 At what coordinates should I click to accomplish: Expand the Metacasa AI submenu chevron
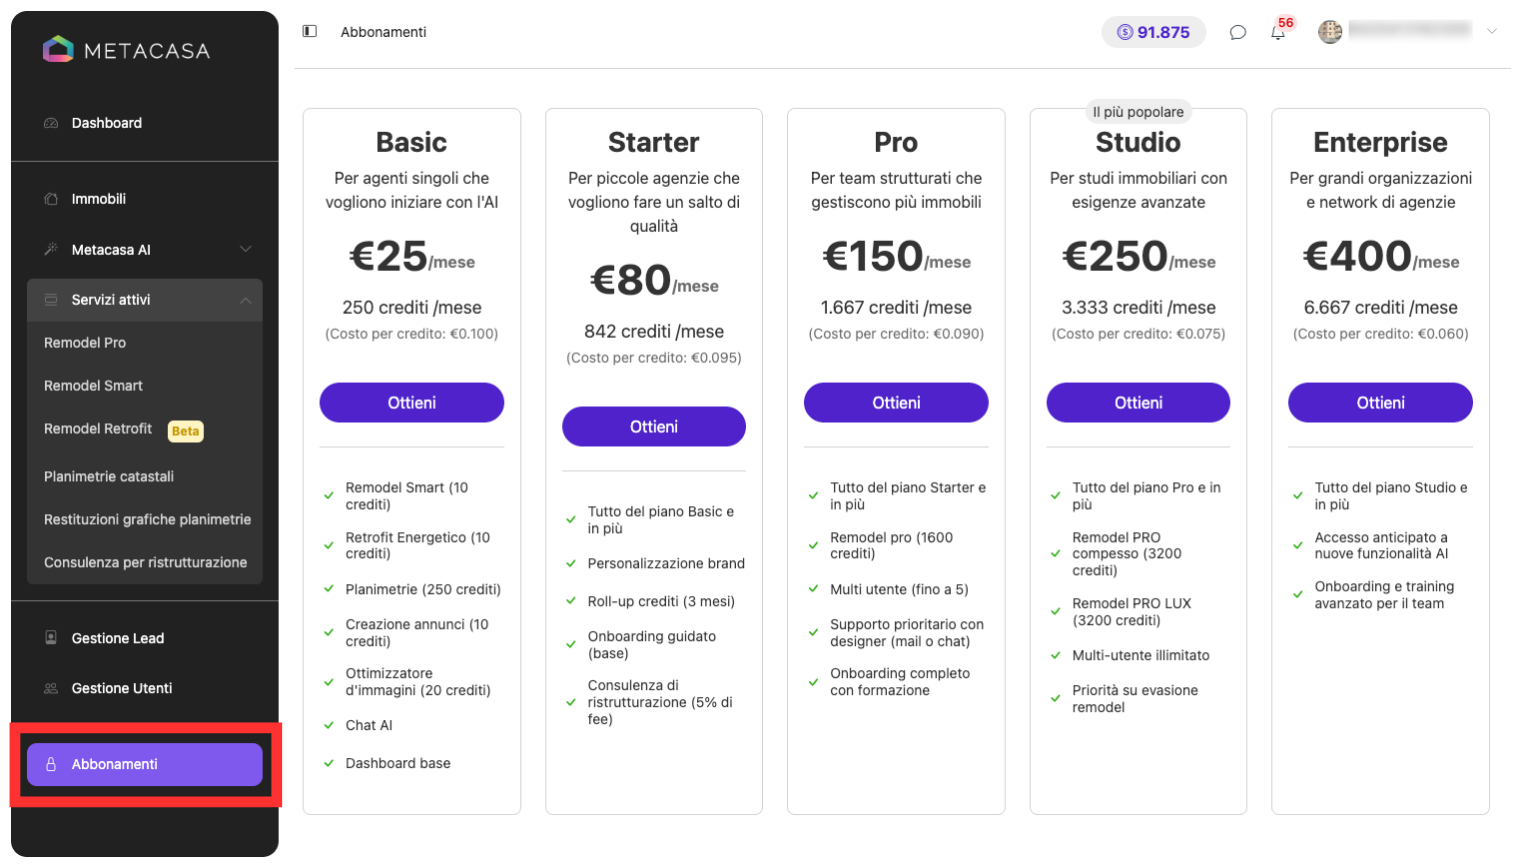pos(245,249)
